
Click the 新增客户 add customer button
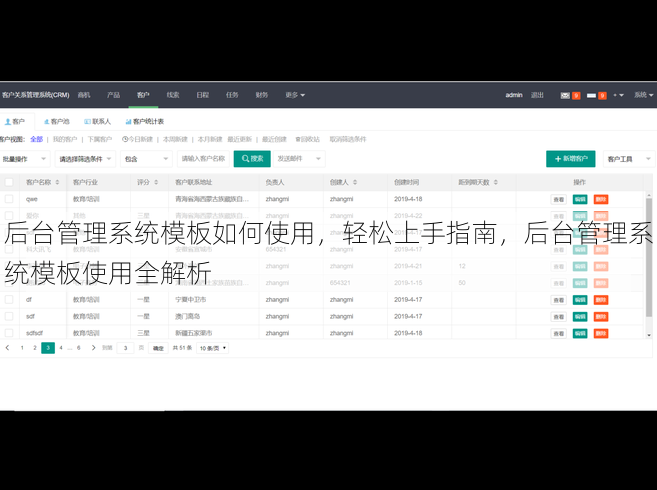571,159
